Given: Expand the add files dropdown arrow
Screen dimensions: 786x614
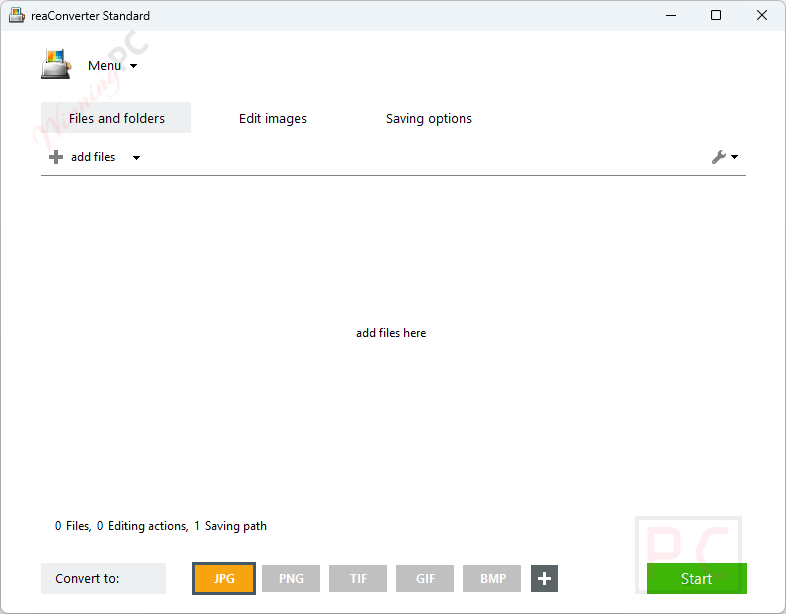Looking at the screenshot, I should point(136,158).
